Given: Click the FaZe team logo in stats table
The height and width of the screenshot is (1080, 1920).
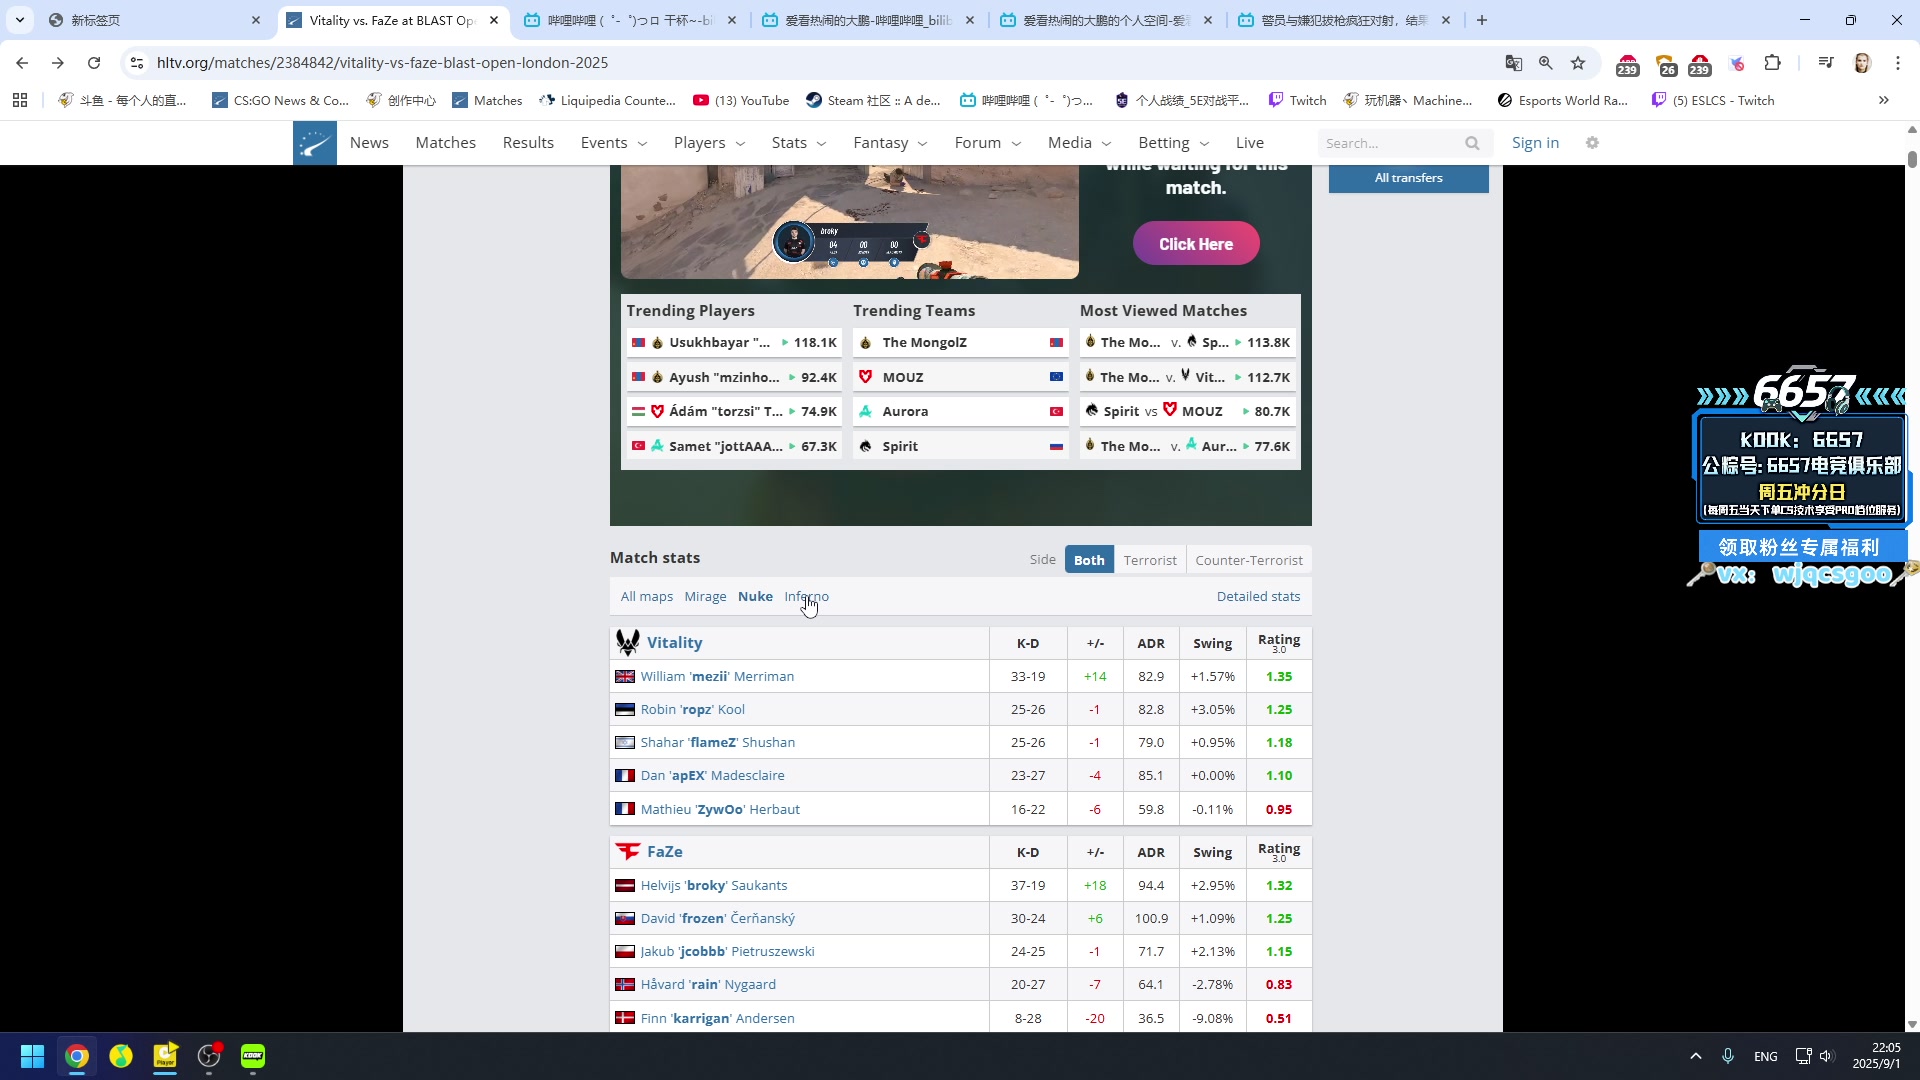Looking at the screenshot, I should [628, 851].
